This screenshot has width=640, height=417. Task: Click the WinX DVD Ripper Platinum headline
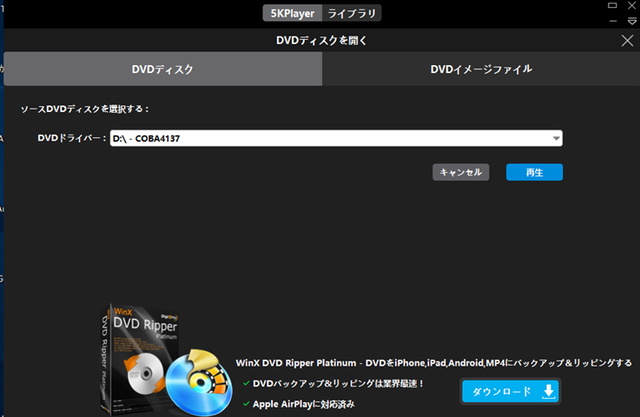(x=433, y=363)
